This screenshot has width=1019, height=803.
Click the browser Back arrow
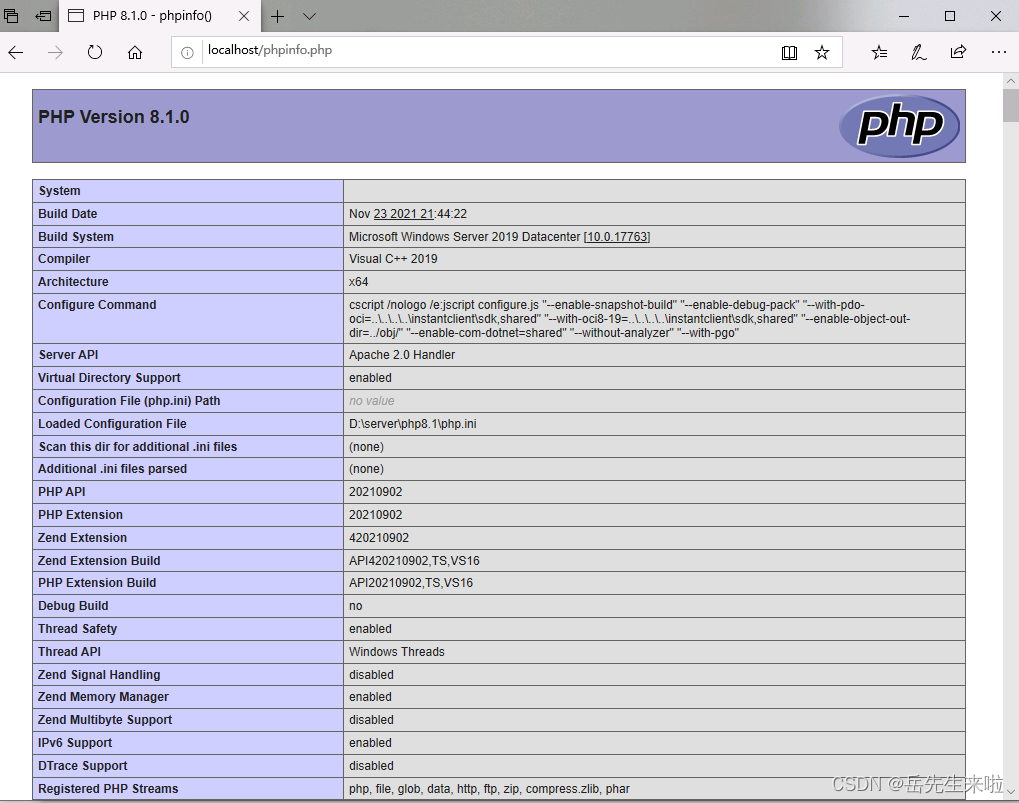pyautogui.click(x=16, y=53)
